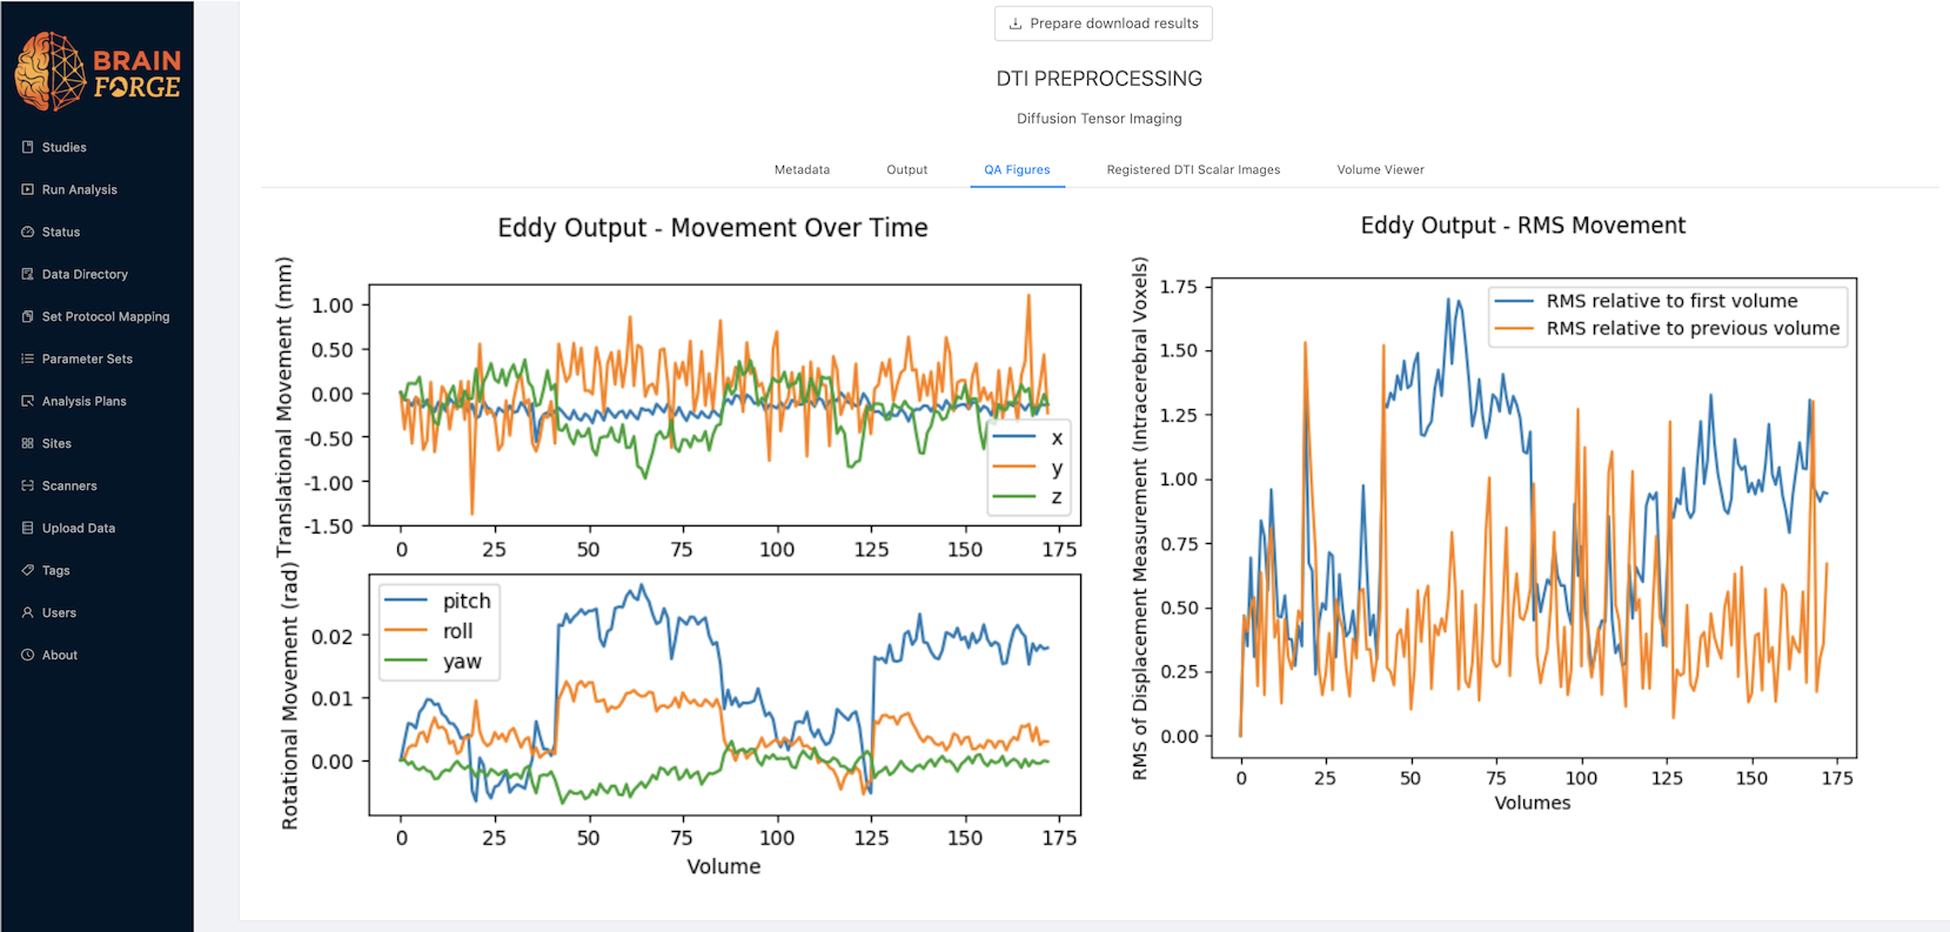1950x932 pixels.
Task: Open Data Directory page
Action: point(85,274)
